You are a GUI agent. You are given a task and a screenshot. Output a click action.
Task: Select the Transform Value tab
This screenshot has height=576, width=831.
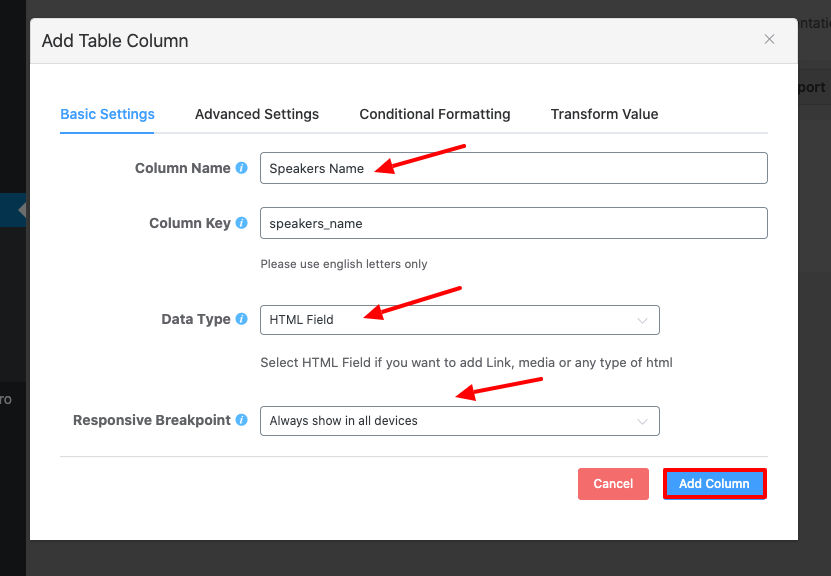[x=604, y=114]
